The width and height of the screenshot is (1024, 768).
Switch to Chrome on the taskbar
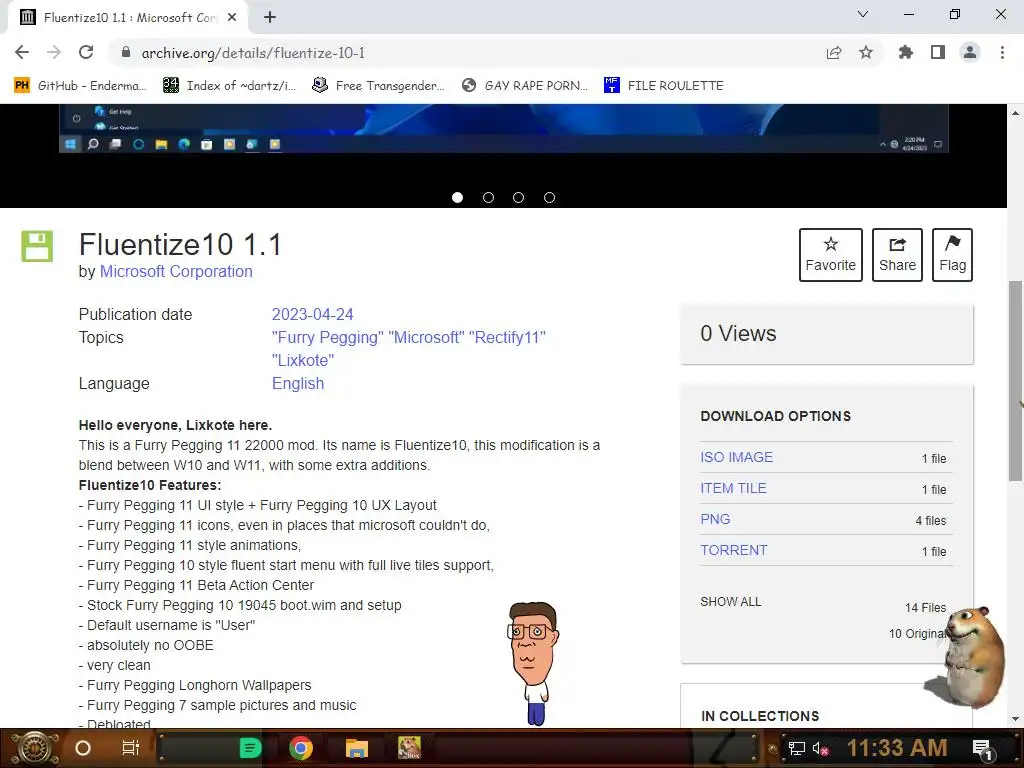[x=301, y=748]
